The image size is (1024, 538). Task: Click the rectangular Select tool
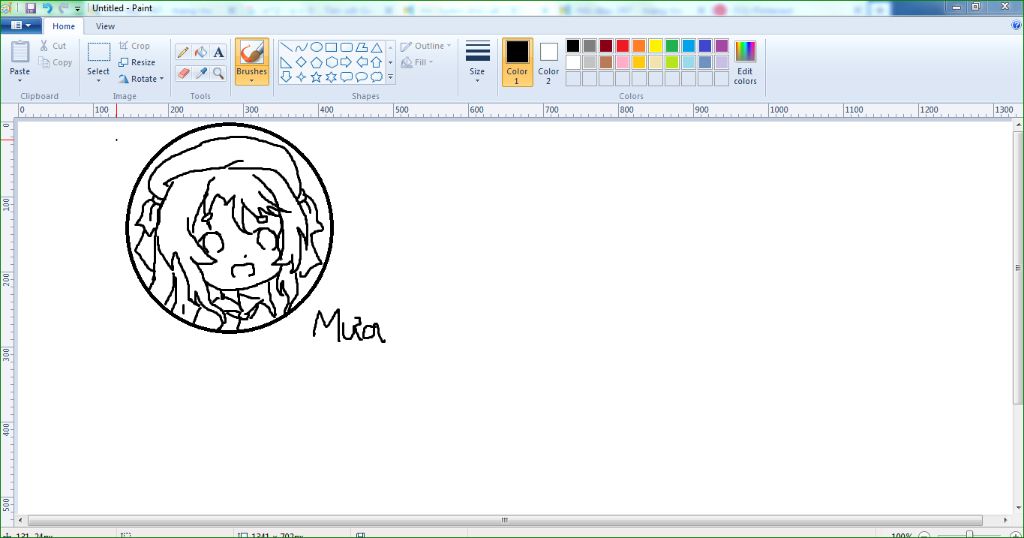pyautogui.click(x=99, y=53)
